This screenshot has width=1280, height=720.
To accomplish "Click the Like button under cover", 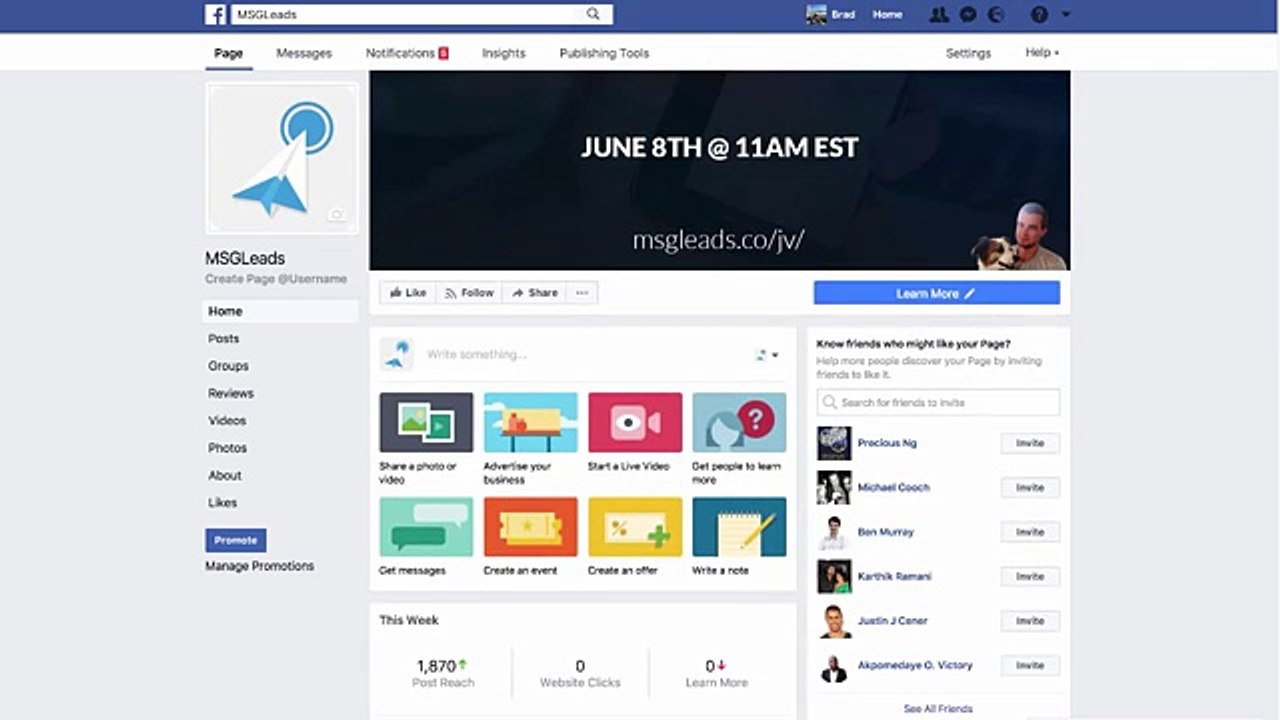I will 408,293.
